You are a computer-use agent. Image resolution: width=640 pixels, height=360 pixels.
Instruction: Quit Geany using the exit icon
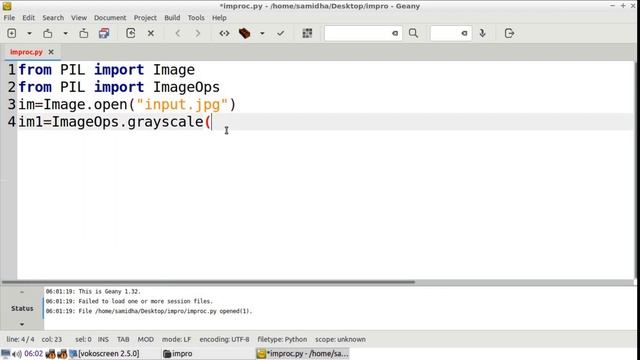pyautogui.click(x=509, y=33)
